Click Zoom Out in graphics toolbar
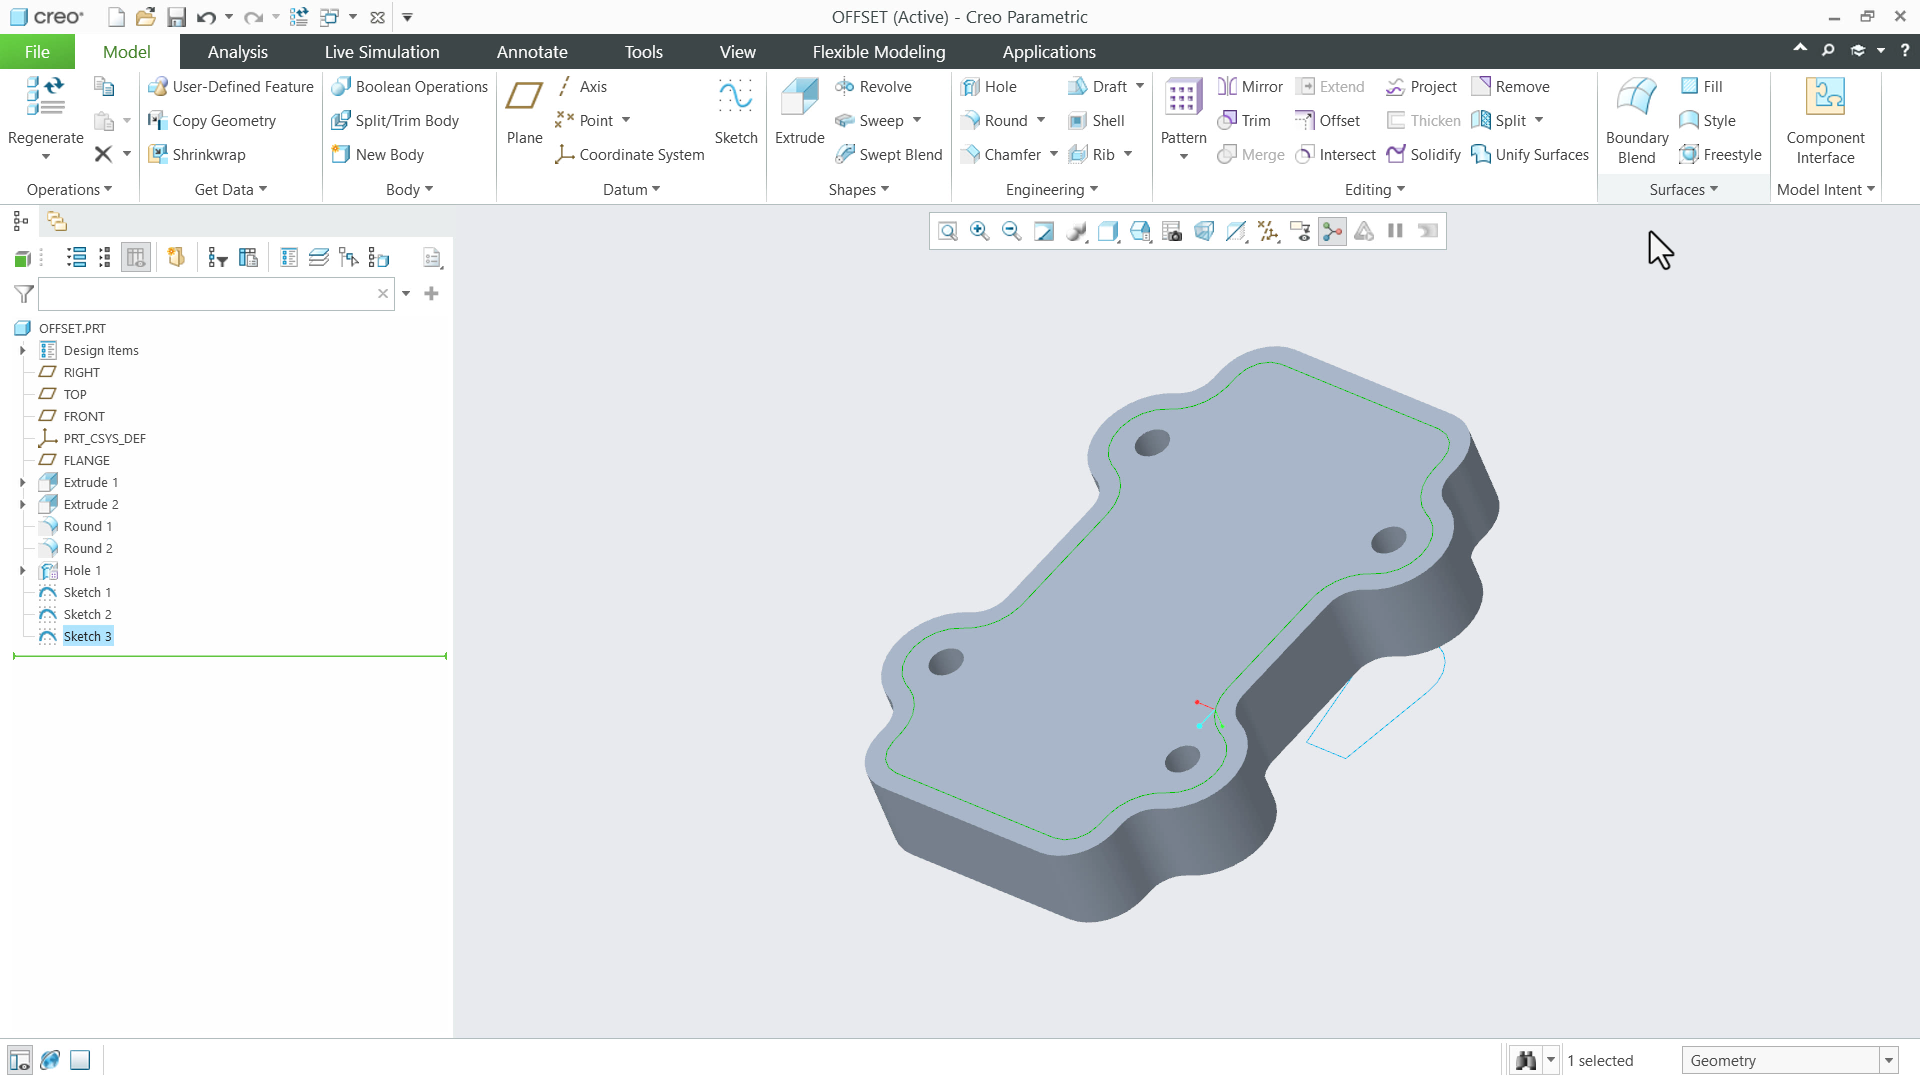The height and width of the screenshot is (1080, 1920). click(x=1012, y=231)
